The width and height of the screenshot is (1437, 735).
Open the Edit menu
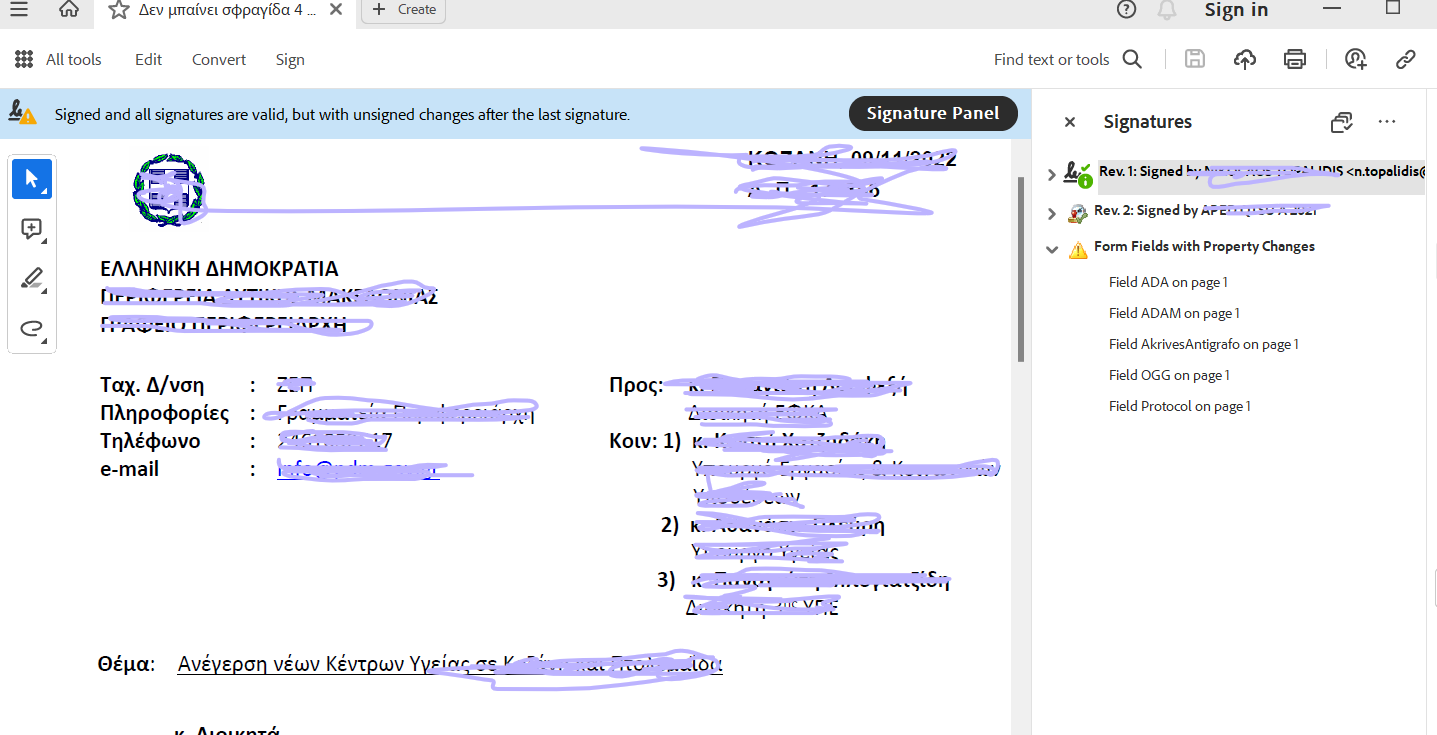pyautogui.click(x=148, y=60)
